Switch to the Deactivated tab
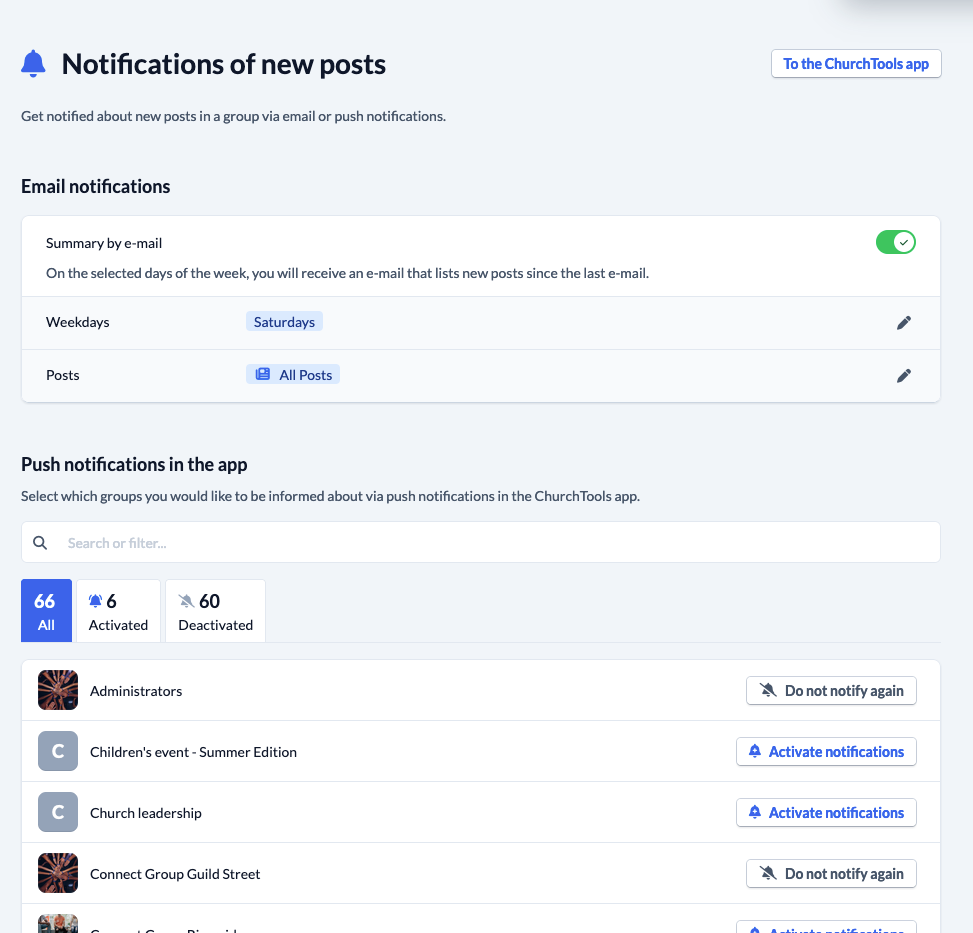The height and width of the screenshot is (933, 973). pyautogui.click(x=215, y=610)
